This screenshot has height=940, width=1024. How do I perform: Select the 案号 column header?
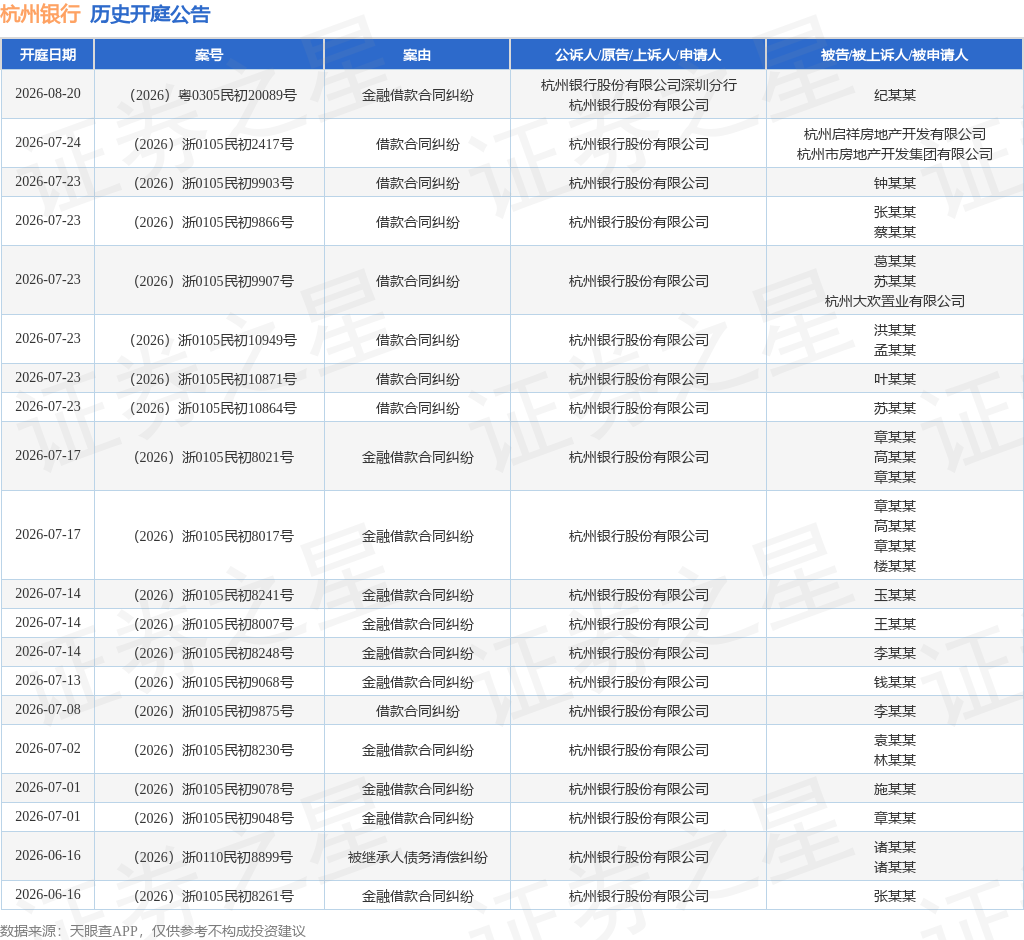(209, 55)
